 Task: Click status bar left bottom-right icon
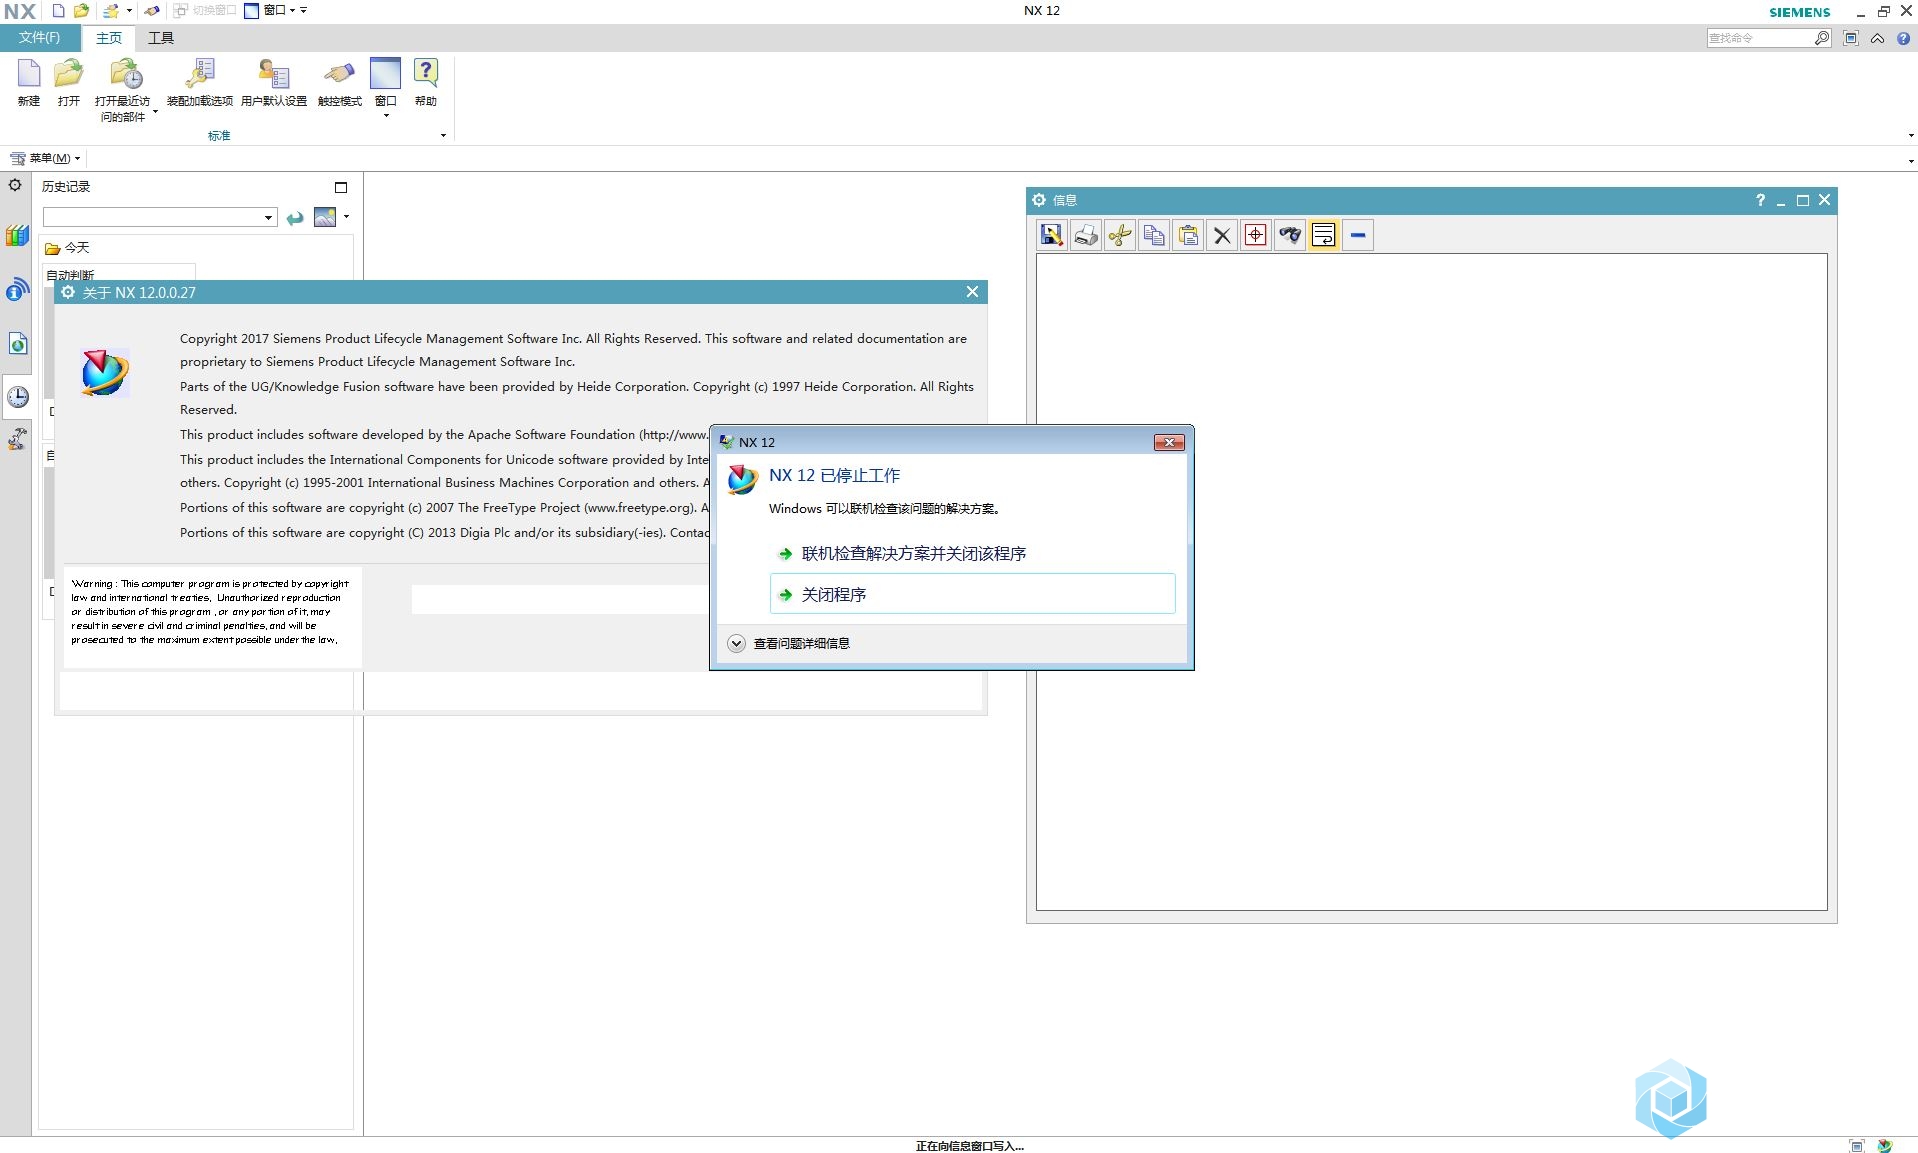[x=1857, y=1146]
